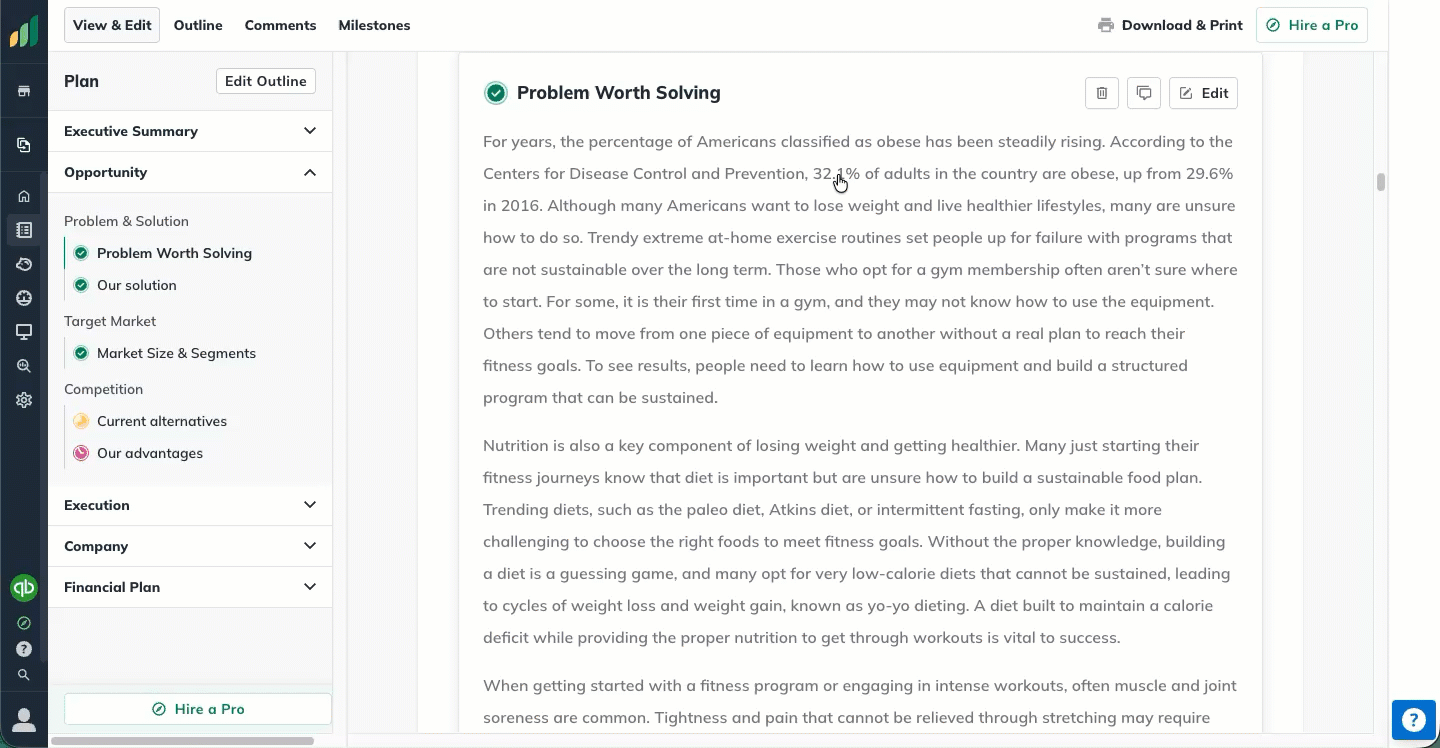Click the Edit Outline button
The width and height of the screenshot is (1440, 748).
pyautogui.click(x=266, y=81)
